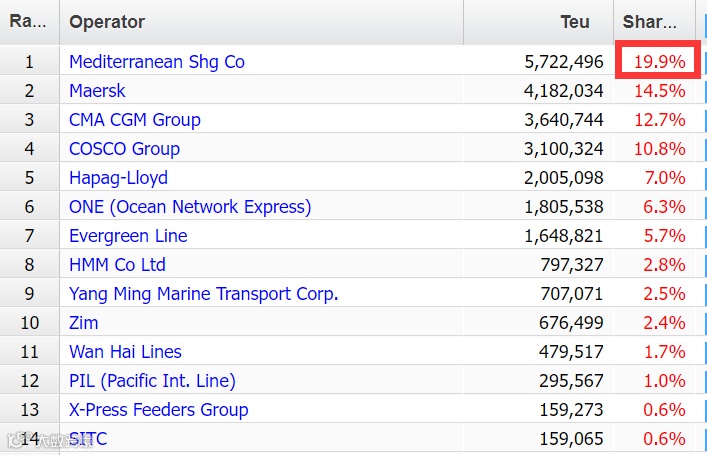The width and height of the screenshot is (707, 455).
Task: Select Teu value 1,648,821
Action: tap(564, 236)
